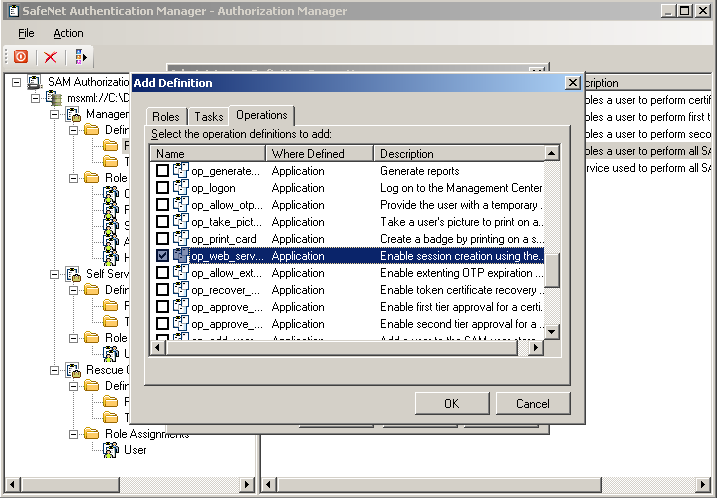This screenshot has height=498, width=717.
Task: Click tree pane horizontal scroll right arrow
Action: [x=247, y=484]
